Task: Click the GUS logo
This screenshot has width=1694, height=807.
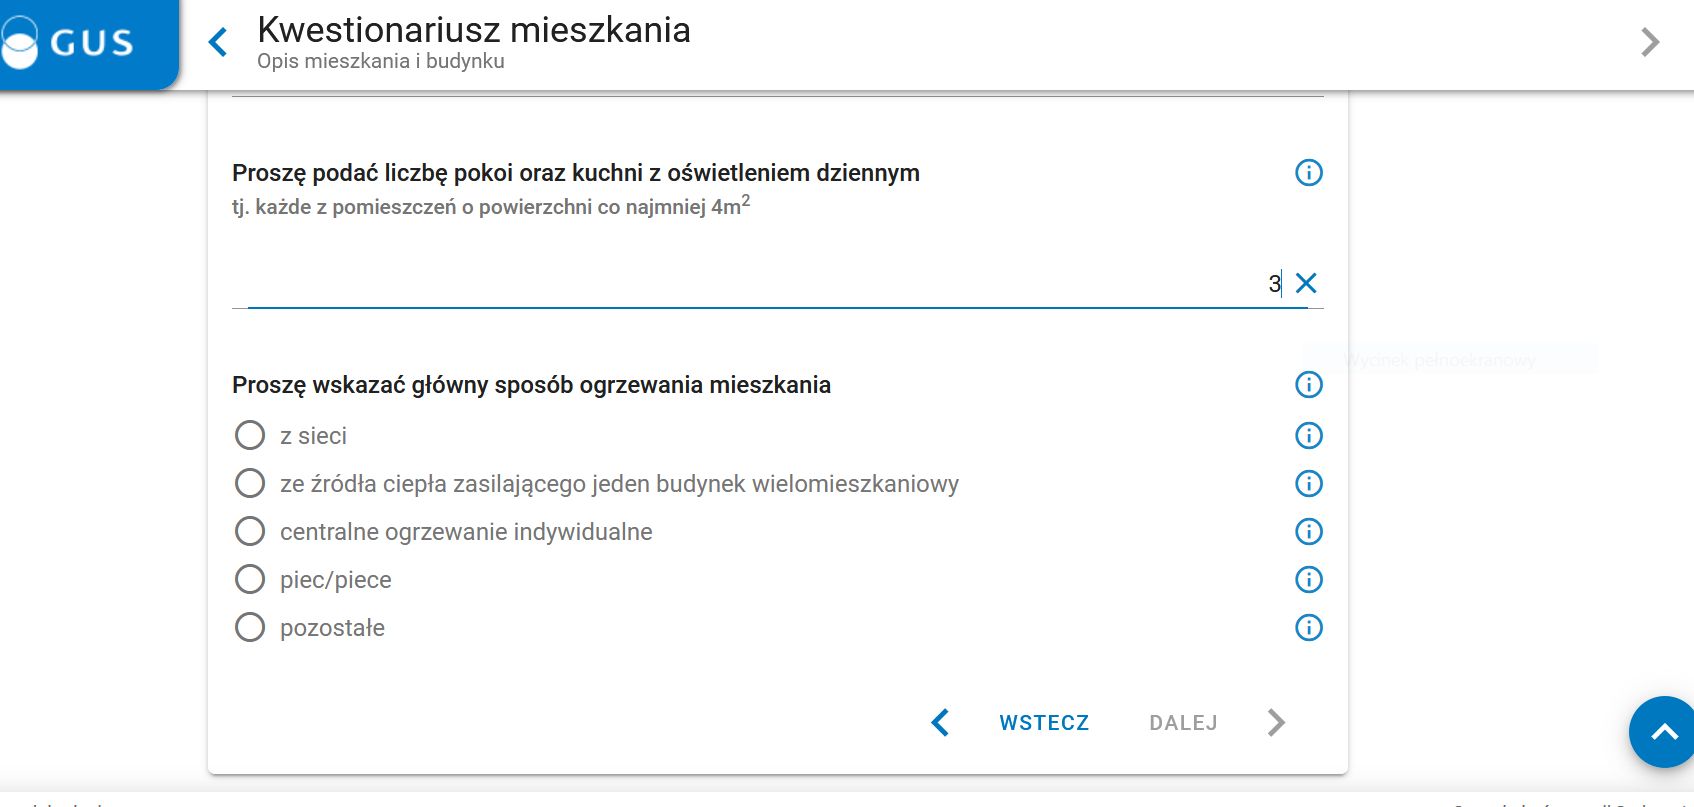Action: (x=70, y=42)
